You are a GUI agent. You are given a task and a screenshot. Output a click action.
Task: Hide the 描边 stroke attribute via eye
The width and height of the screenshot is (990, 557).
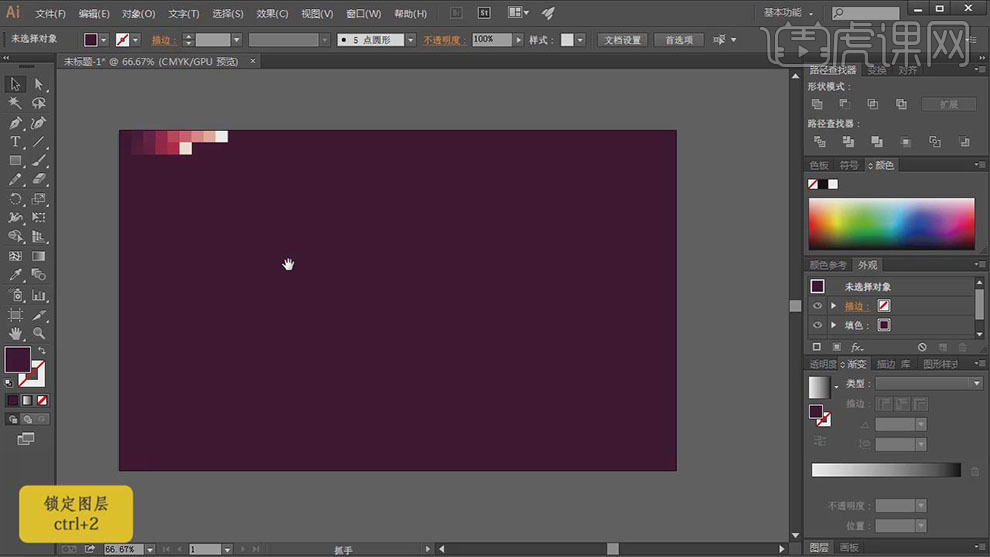click(817, 306)
